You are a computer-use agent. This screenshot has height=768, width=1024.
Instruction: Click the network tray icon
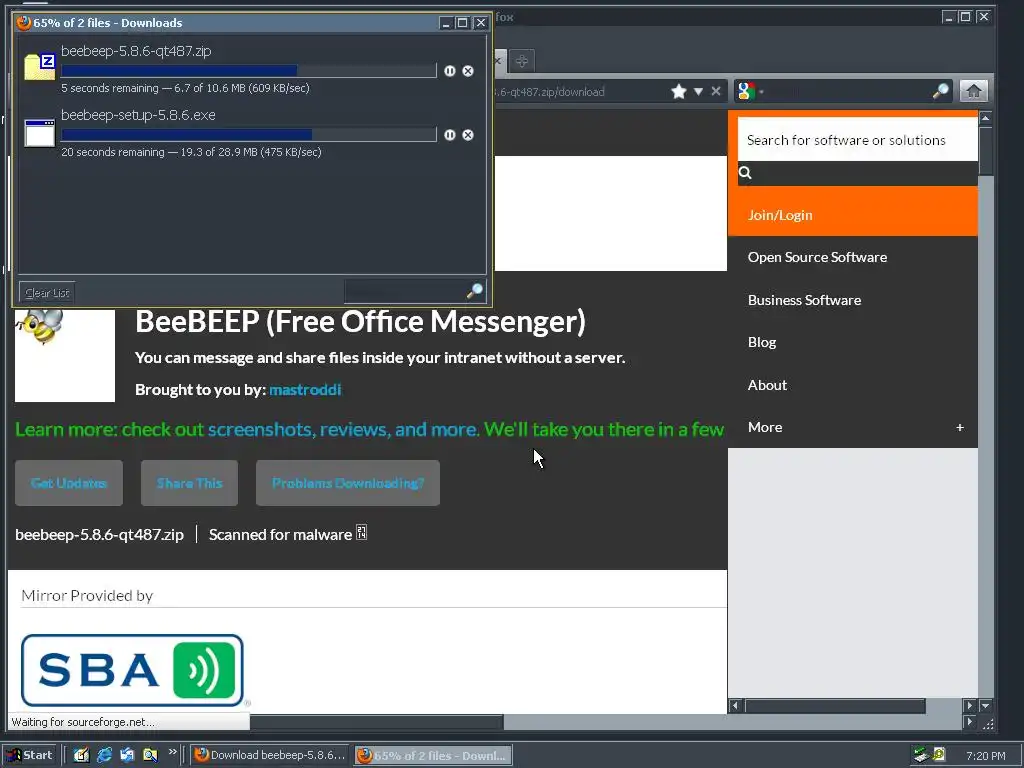point(921,756)
